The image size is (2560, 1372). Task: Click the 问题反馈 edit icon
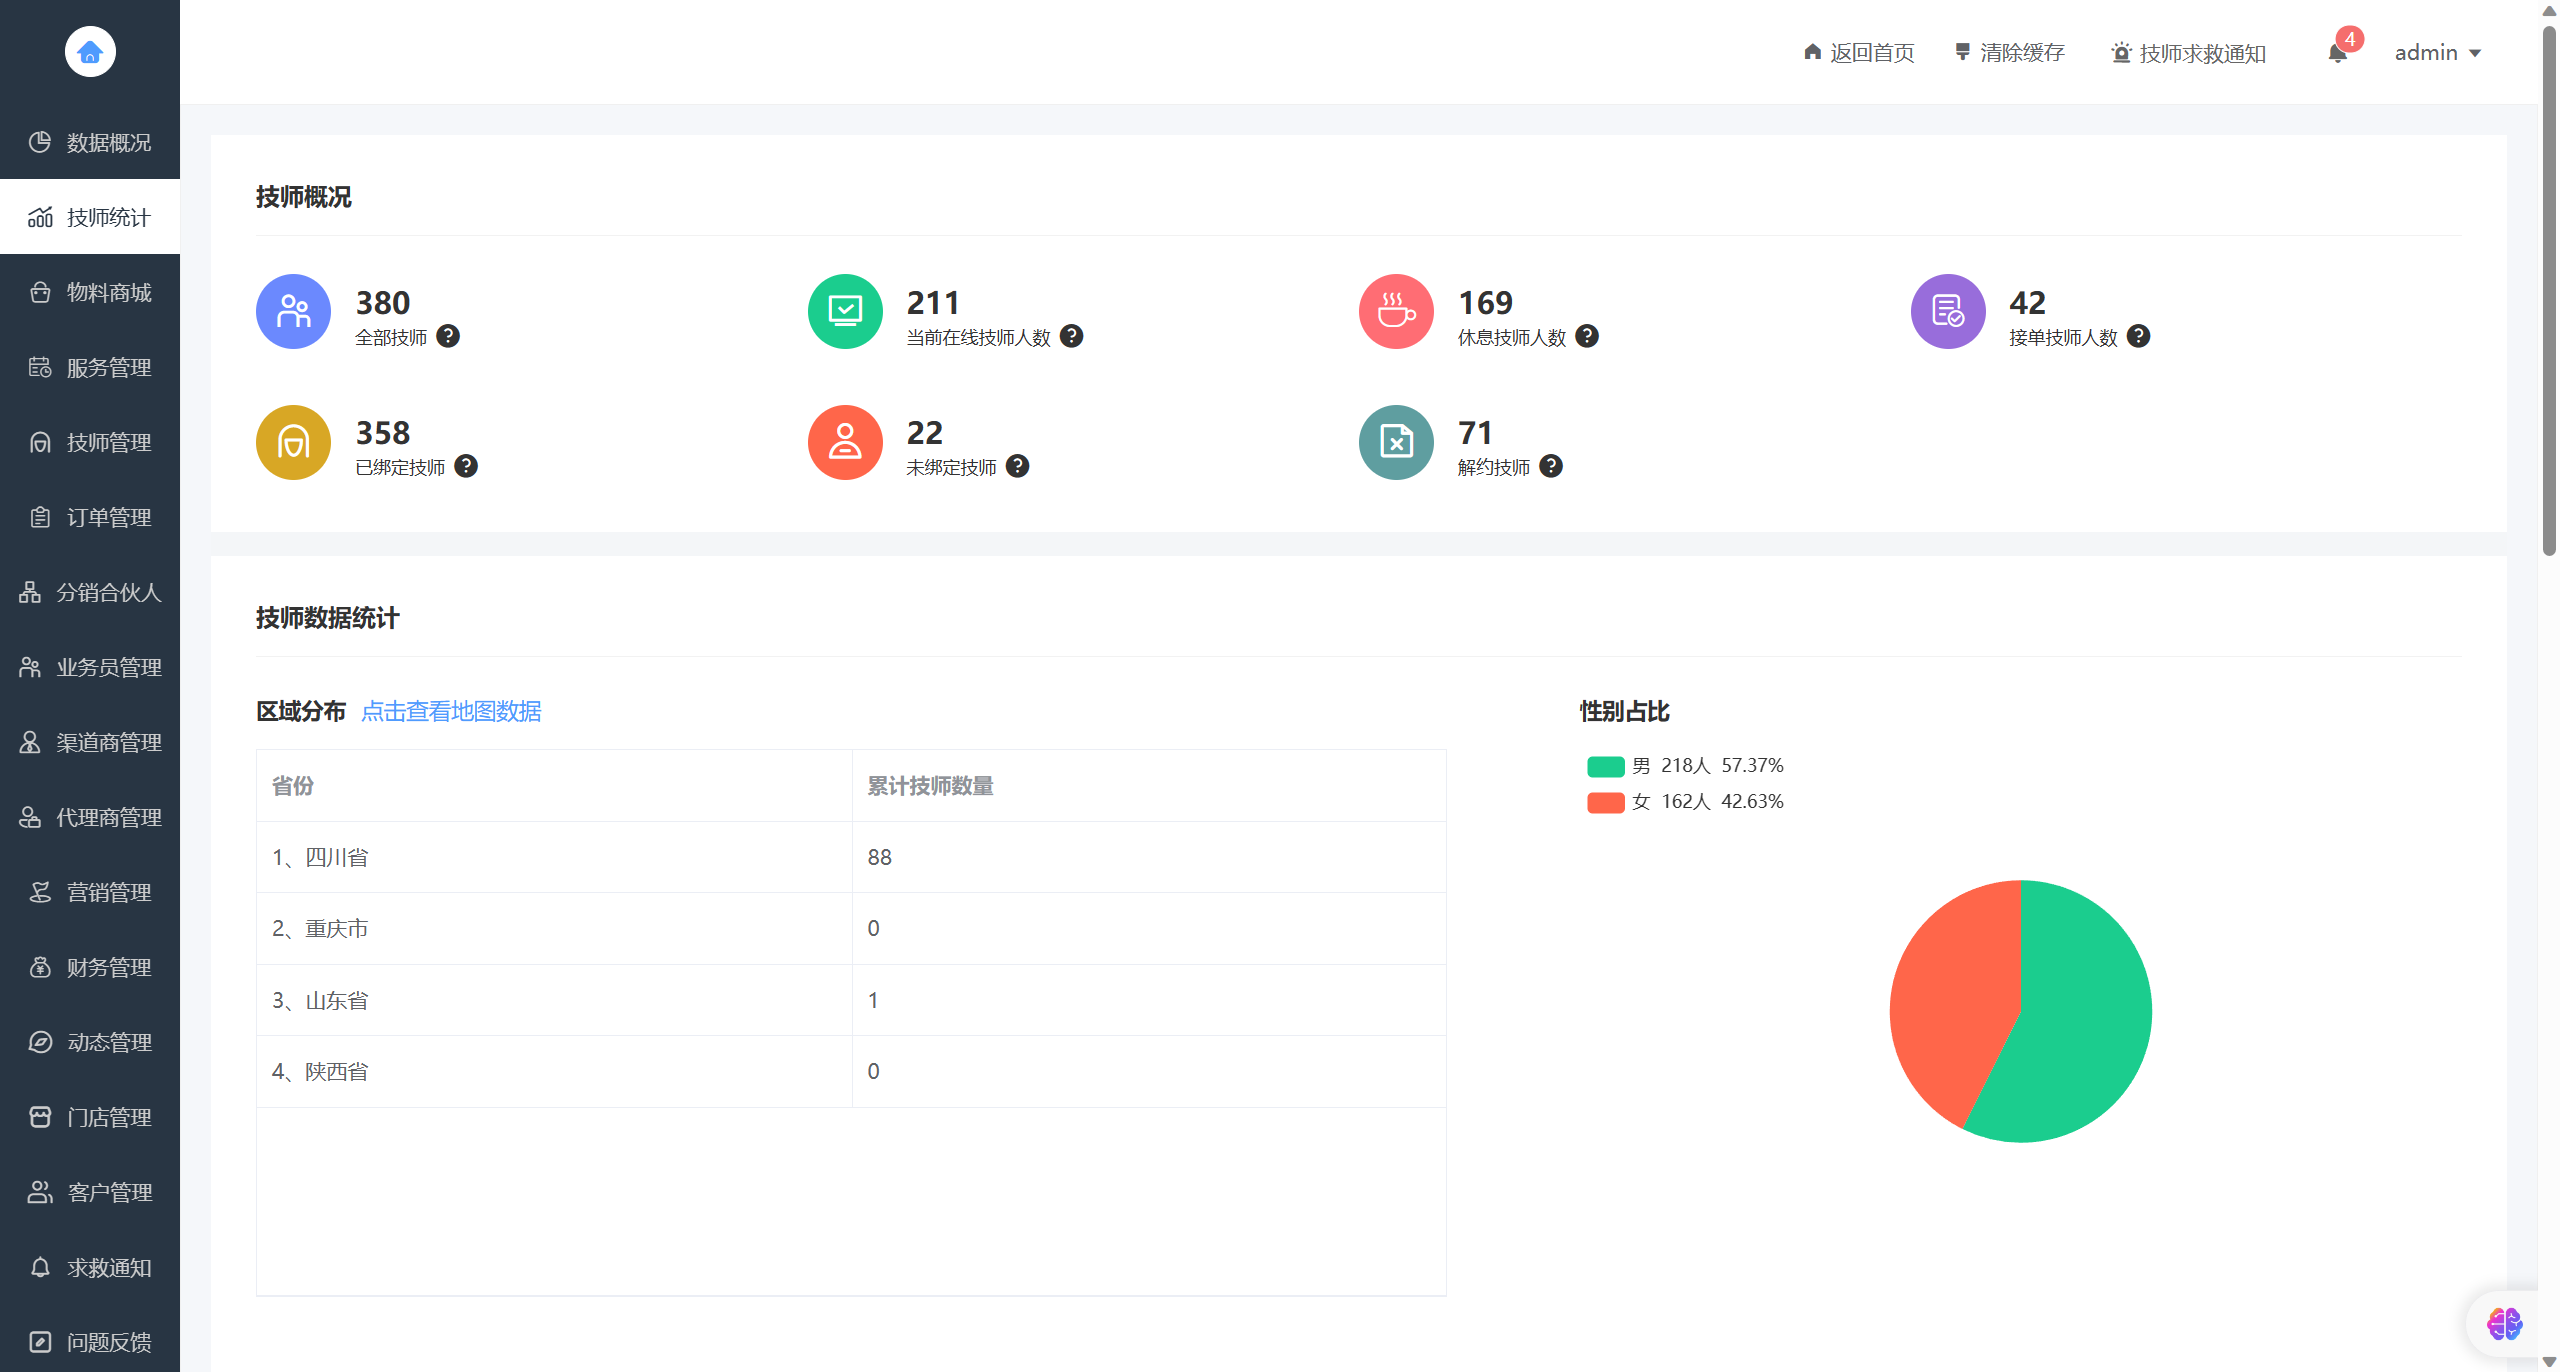click(x=40, y=1342)
